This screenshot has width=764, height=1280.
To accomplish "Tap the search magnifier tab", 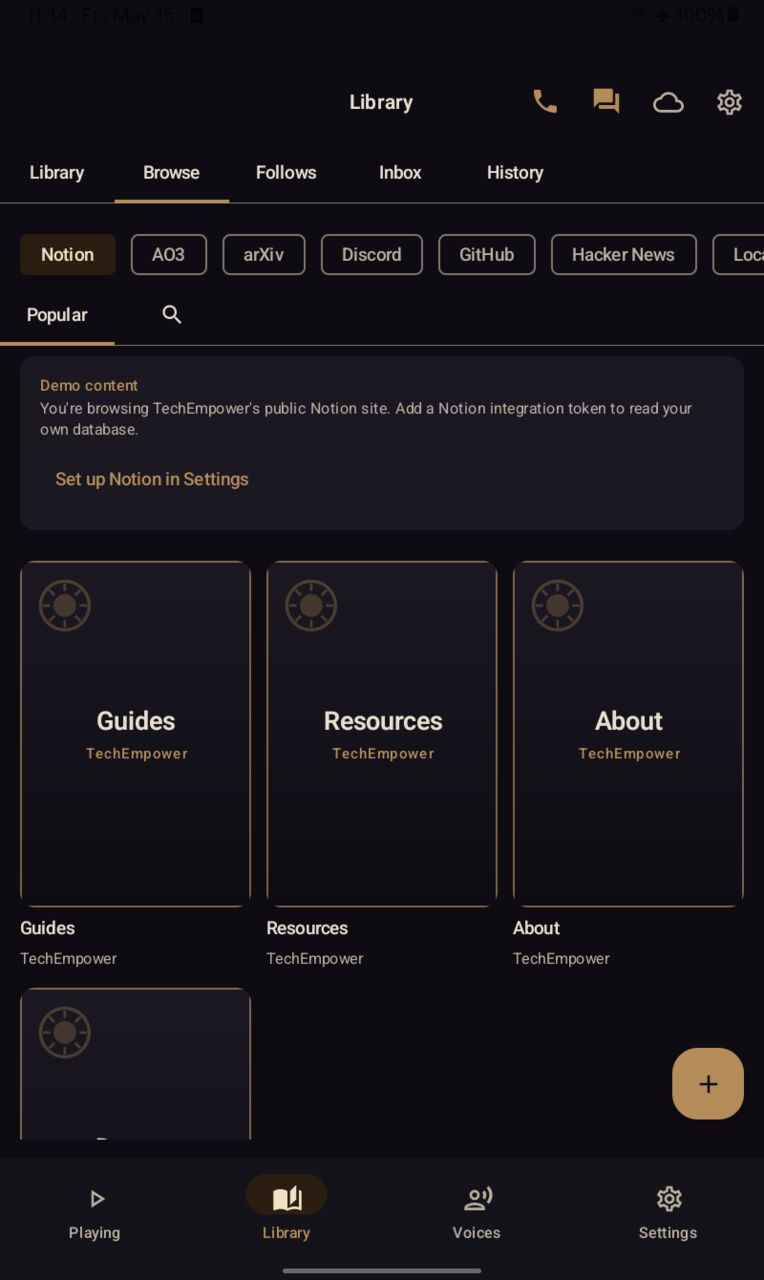I will click(x=172, y=315).
